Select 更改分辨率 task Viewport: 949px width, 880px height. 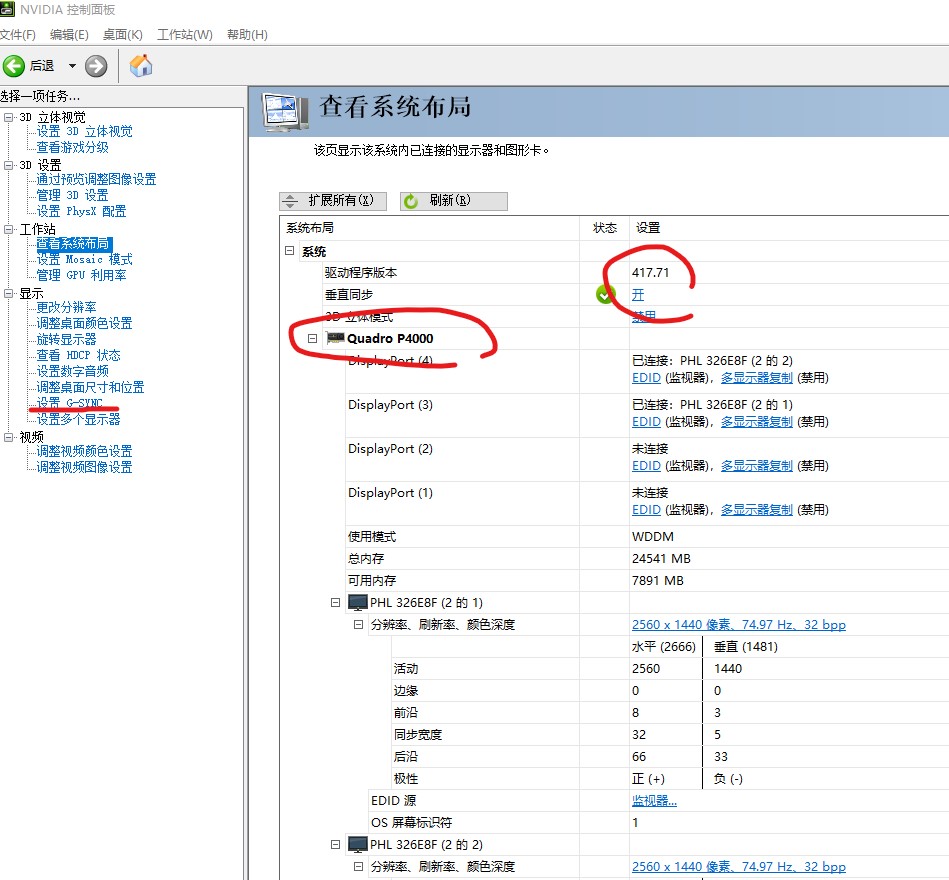point(66,307)
